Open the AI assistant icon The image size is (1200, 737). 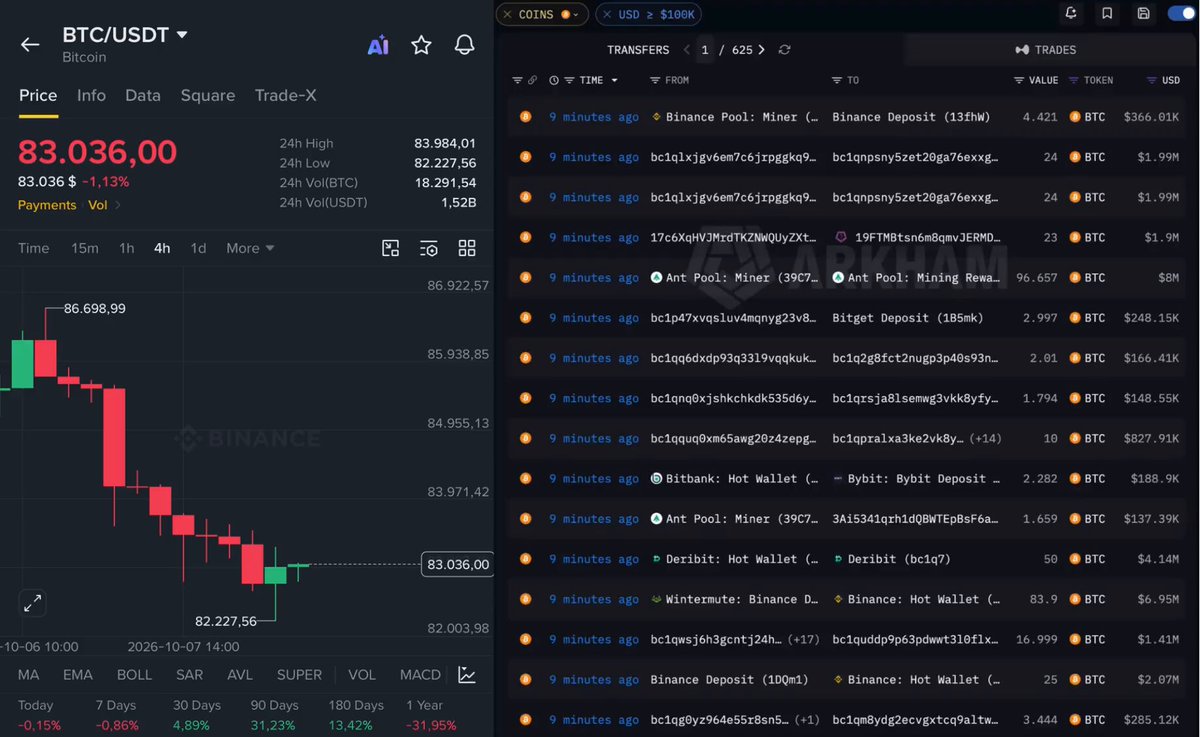click(378, 45)
